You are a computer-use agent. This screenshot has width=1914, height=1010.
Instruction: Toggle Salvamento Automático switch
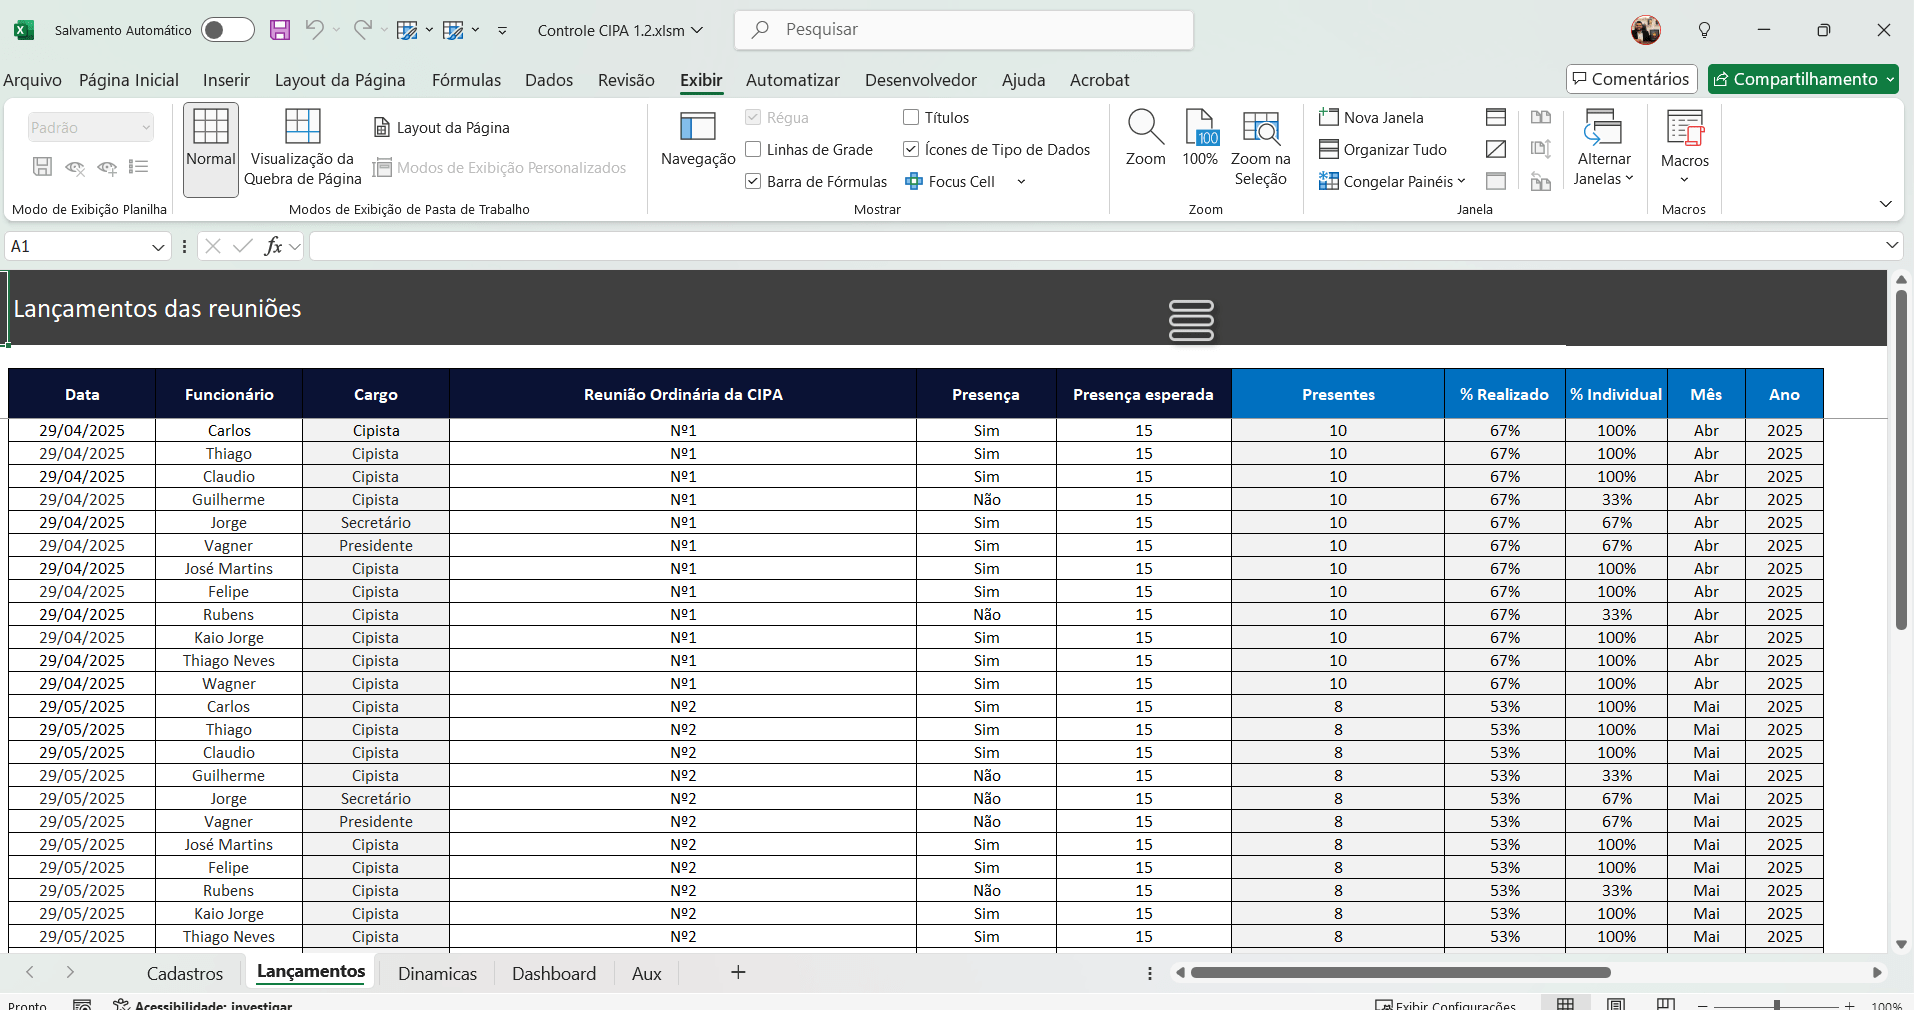(227, 30)
